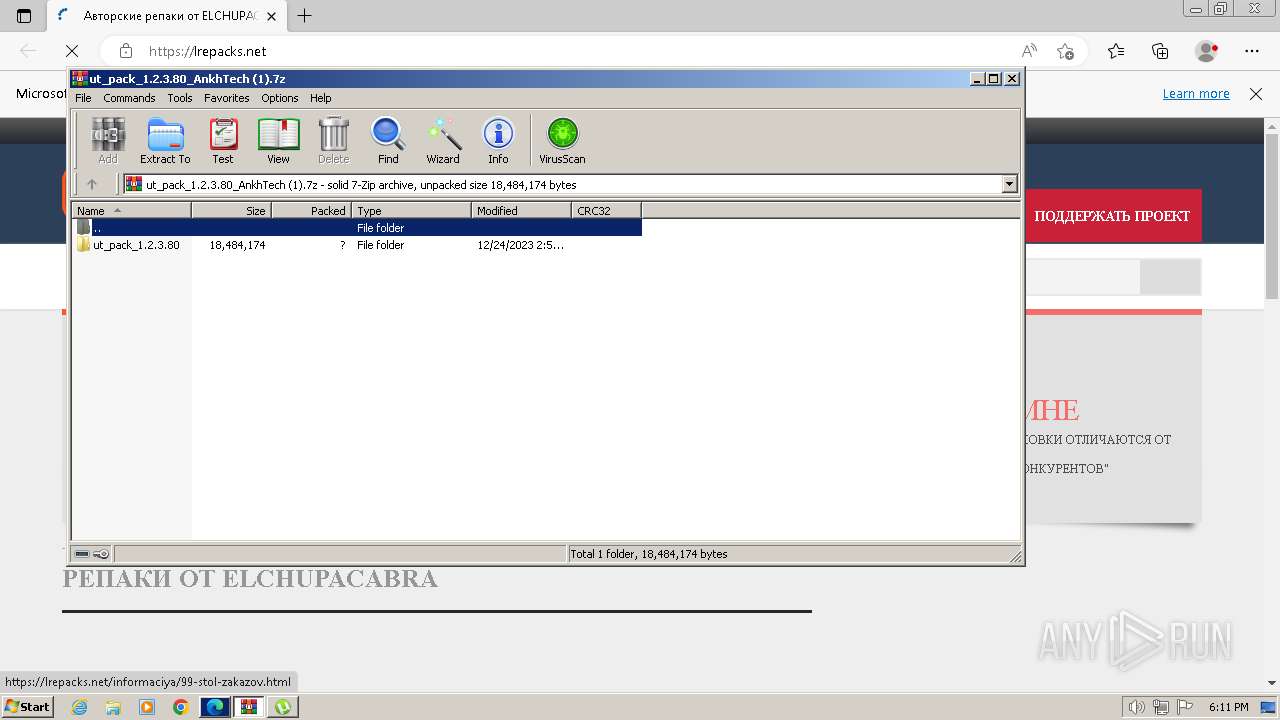
Task: Sort the list by CRC32 column
Action: tap(606, 210)
